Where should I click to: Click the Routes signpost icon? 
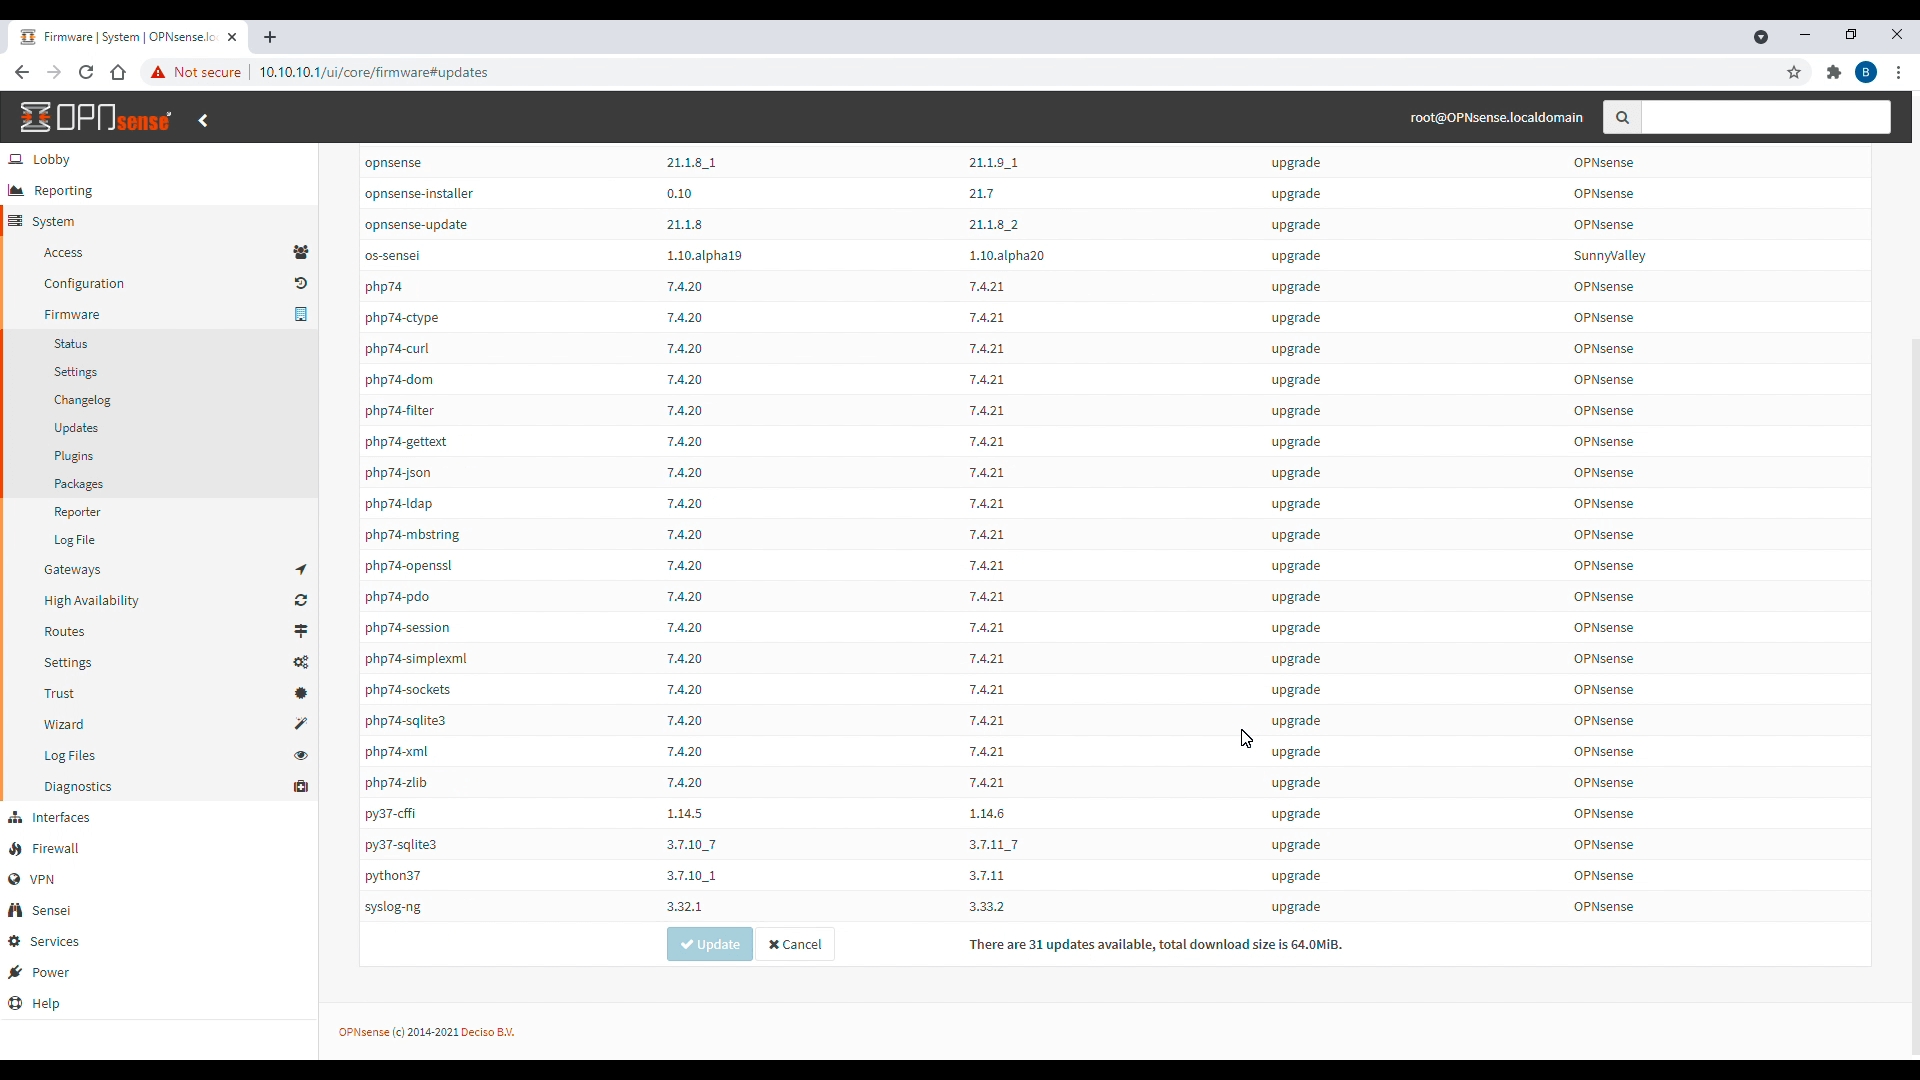300,631
